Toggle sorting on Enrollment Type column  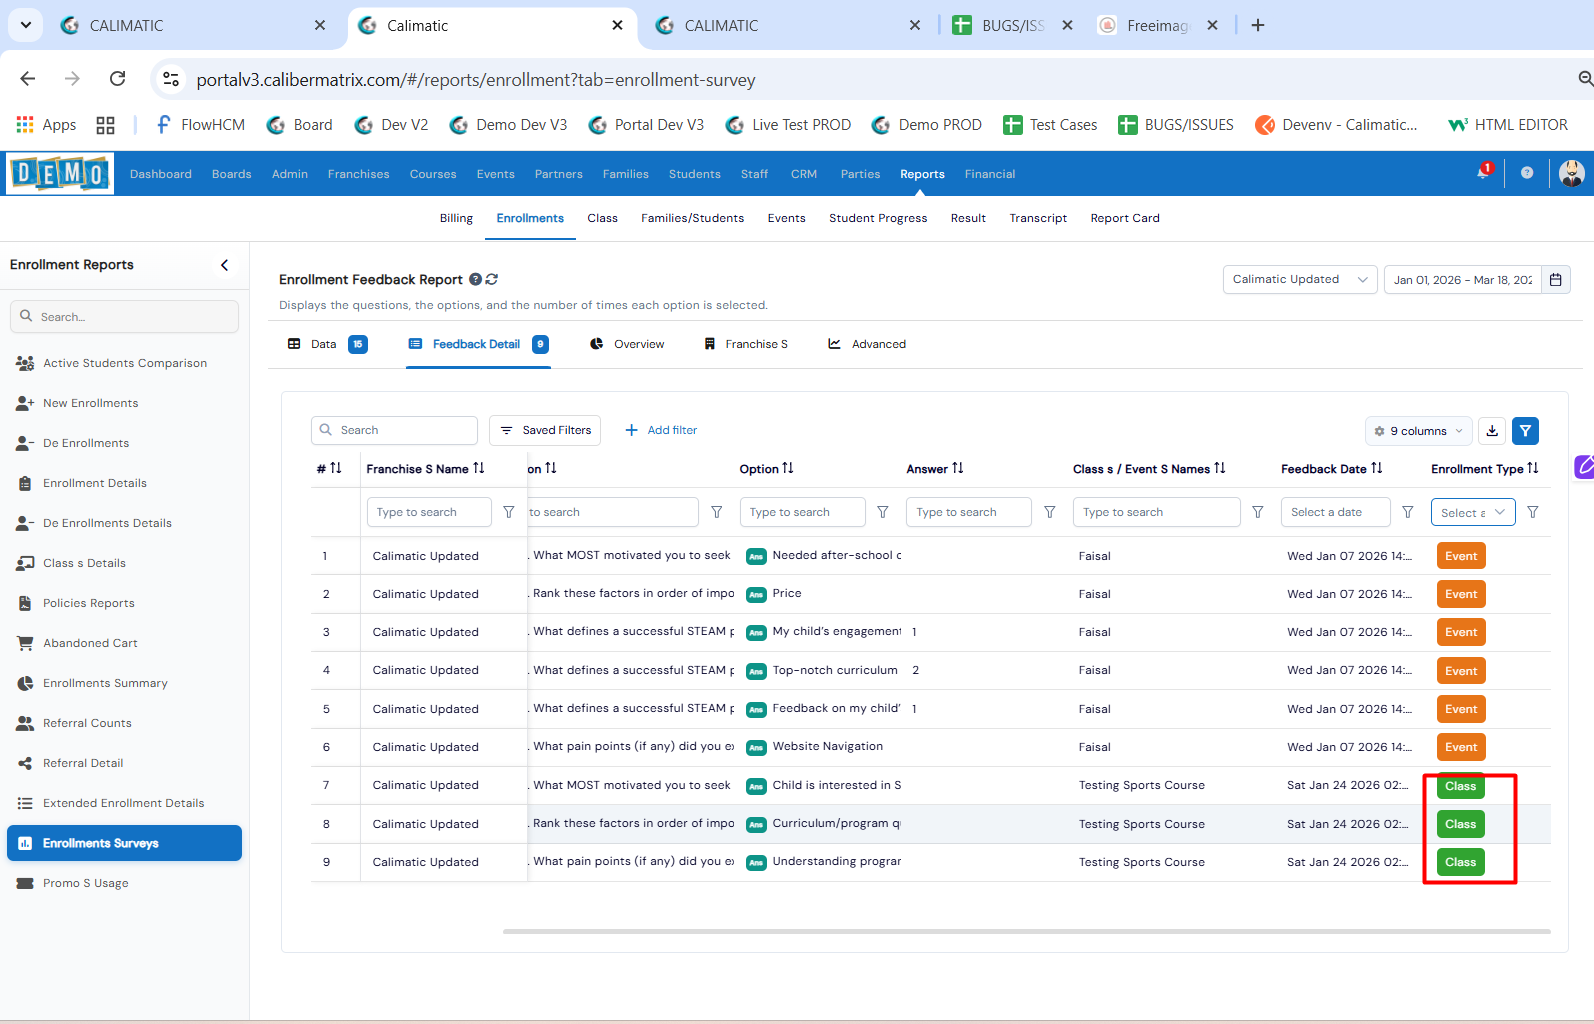click(1533, 468)
